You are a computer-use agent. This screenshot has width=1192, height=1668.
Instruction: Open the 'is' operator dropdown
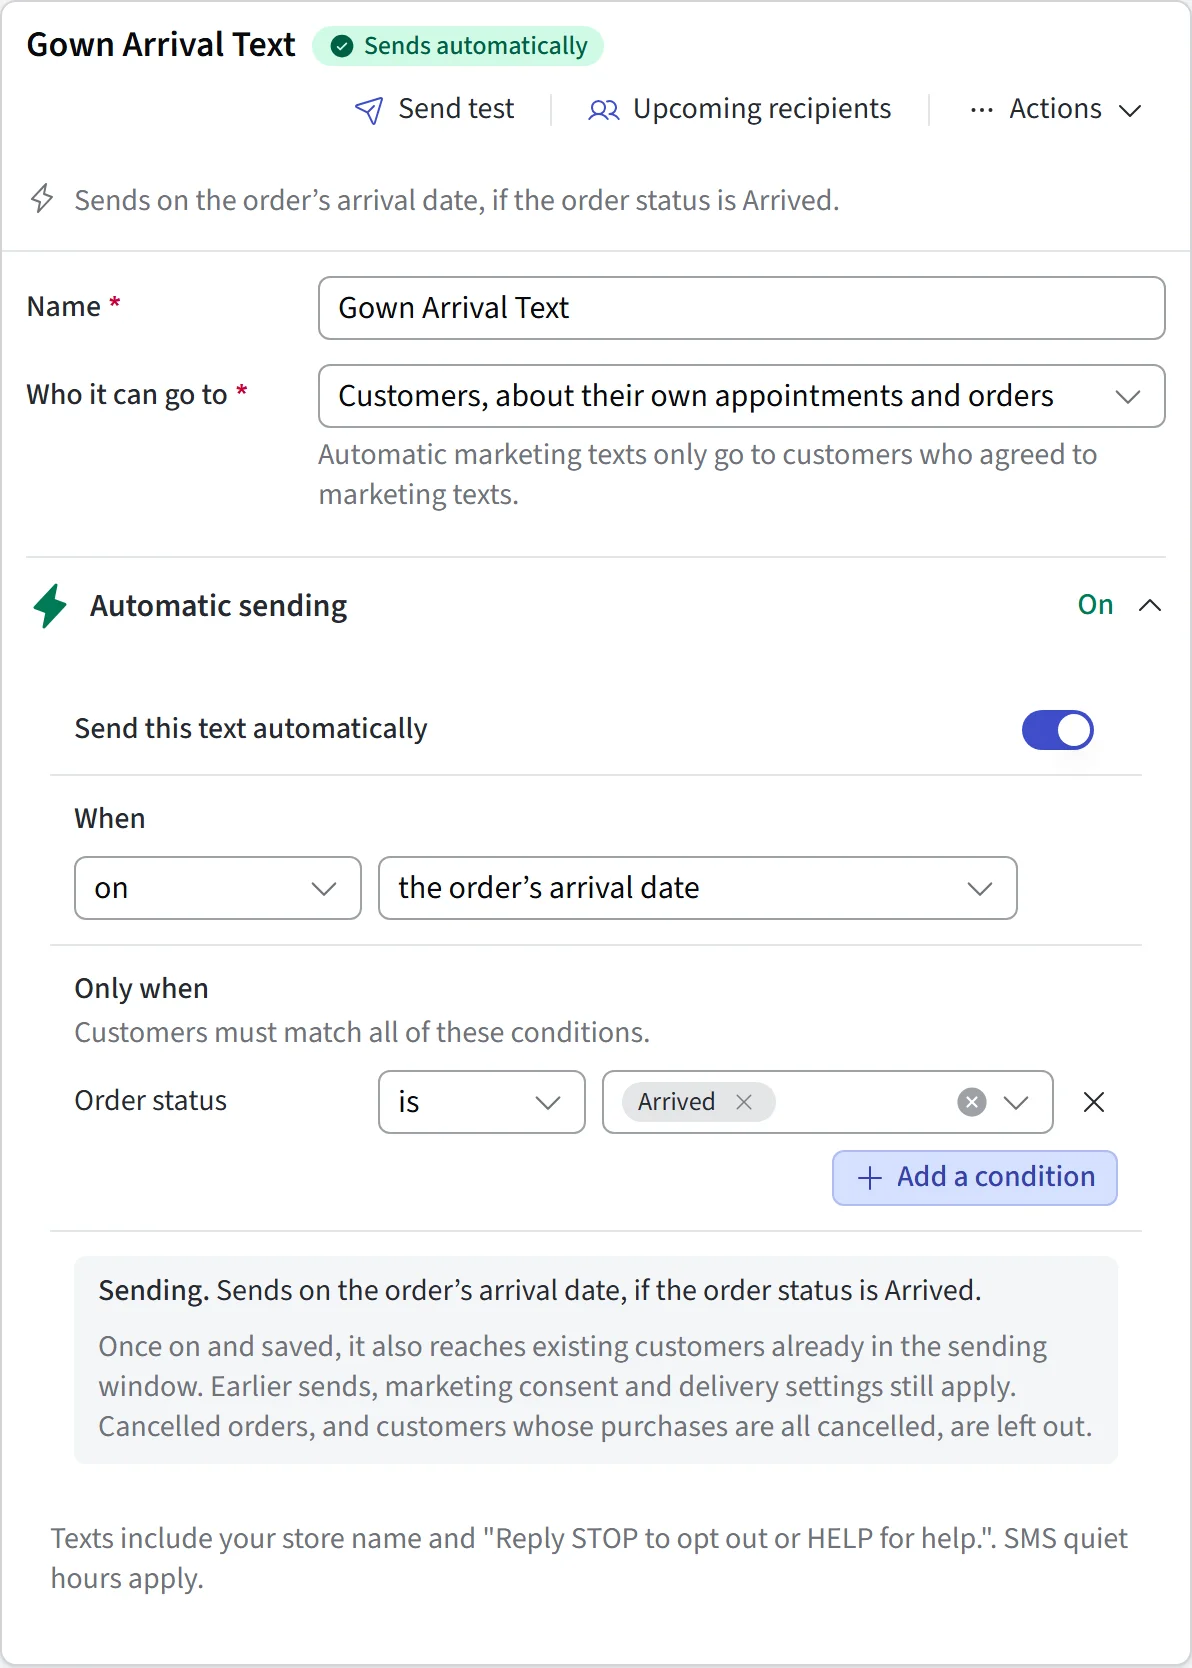[482, 1102]
